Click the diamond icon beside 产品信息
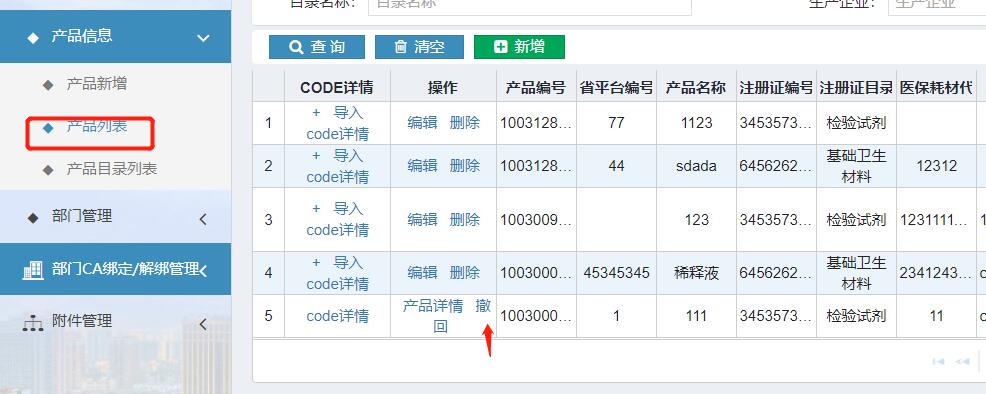 (33, 38)
